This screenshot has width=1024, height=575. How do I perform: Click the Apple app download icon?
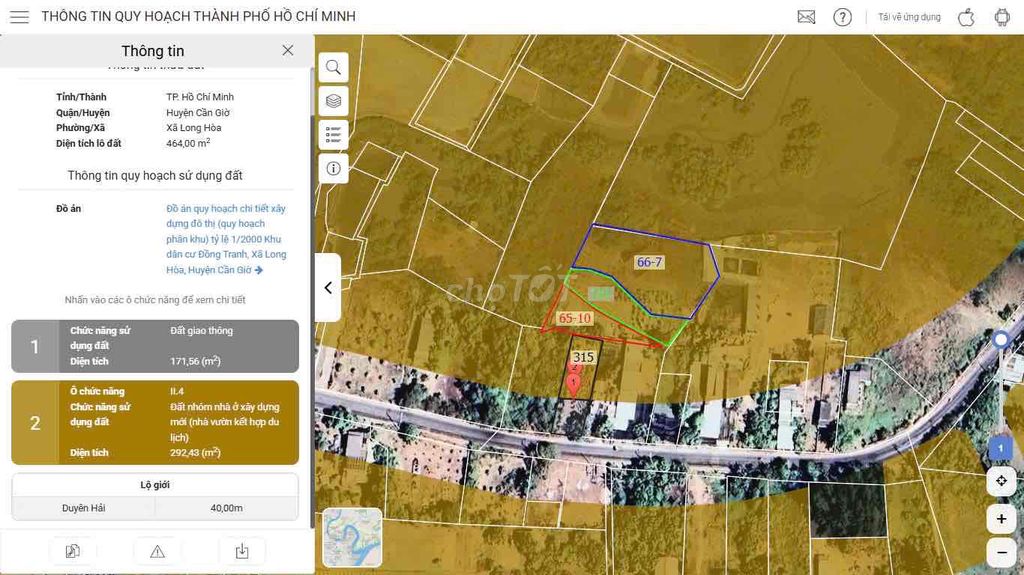(966, 17)
